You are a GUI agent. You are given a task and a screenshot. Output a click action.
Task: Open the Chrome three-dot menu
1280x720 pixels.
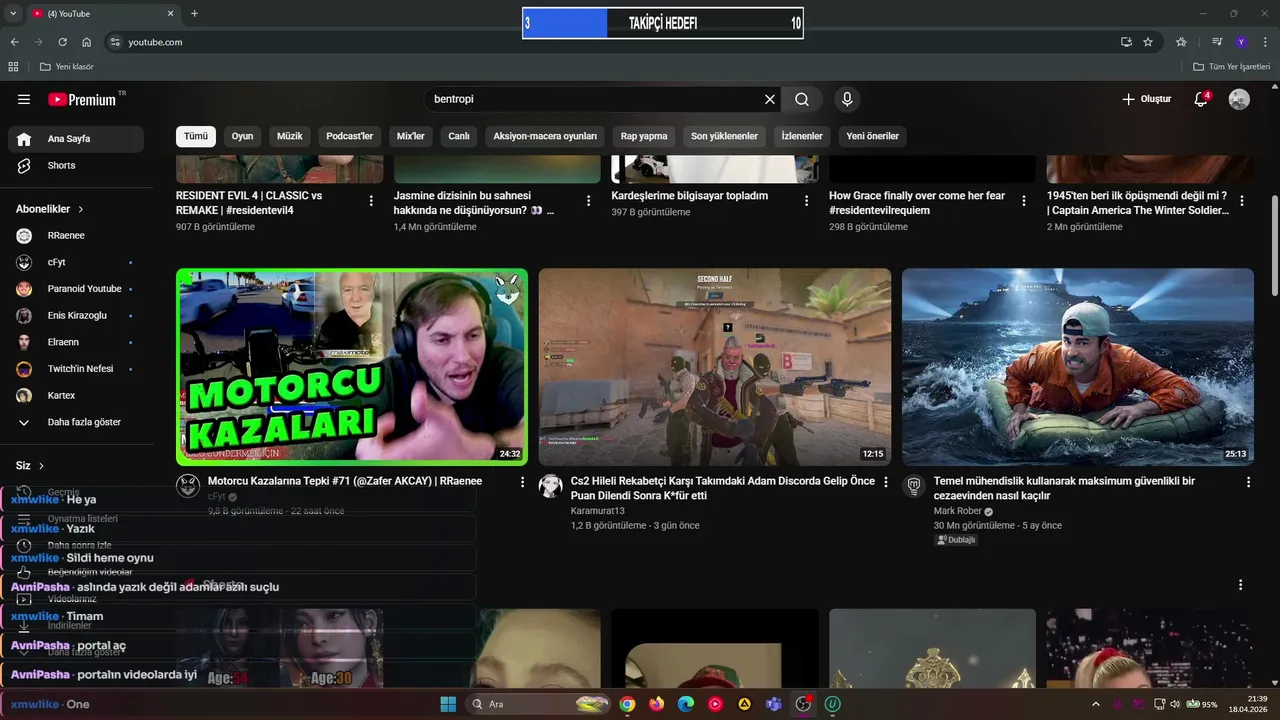coord(1265,42)
